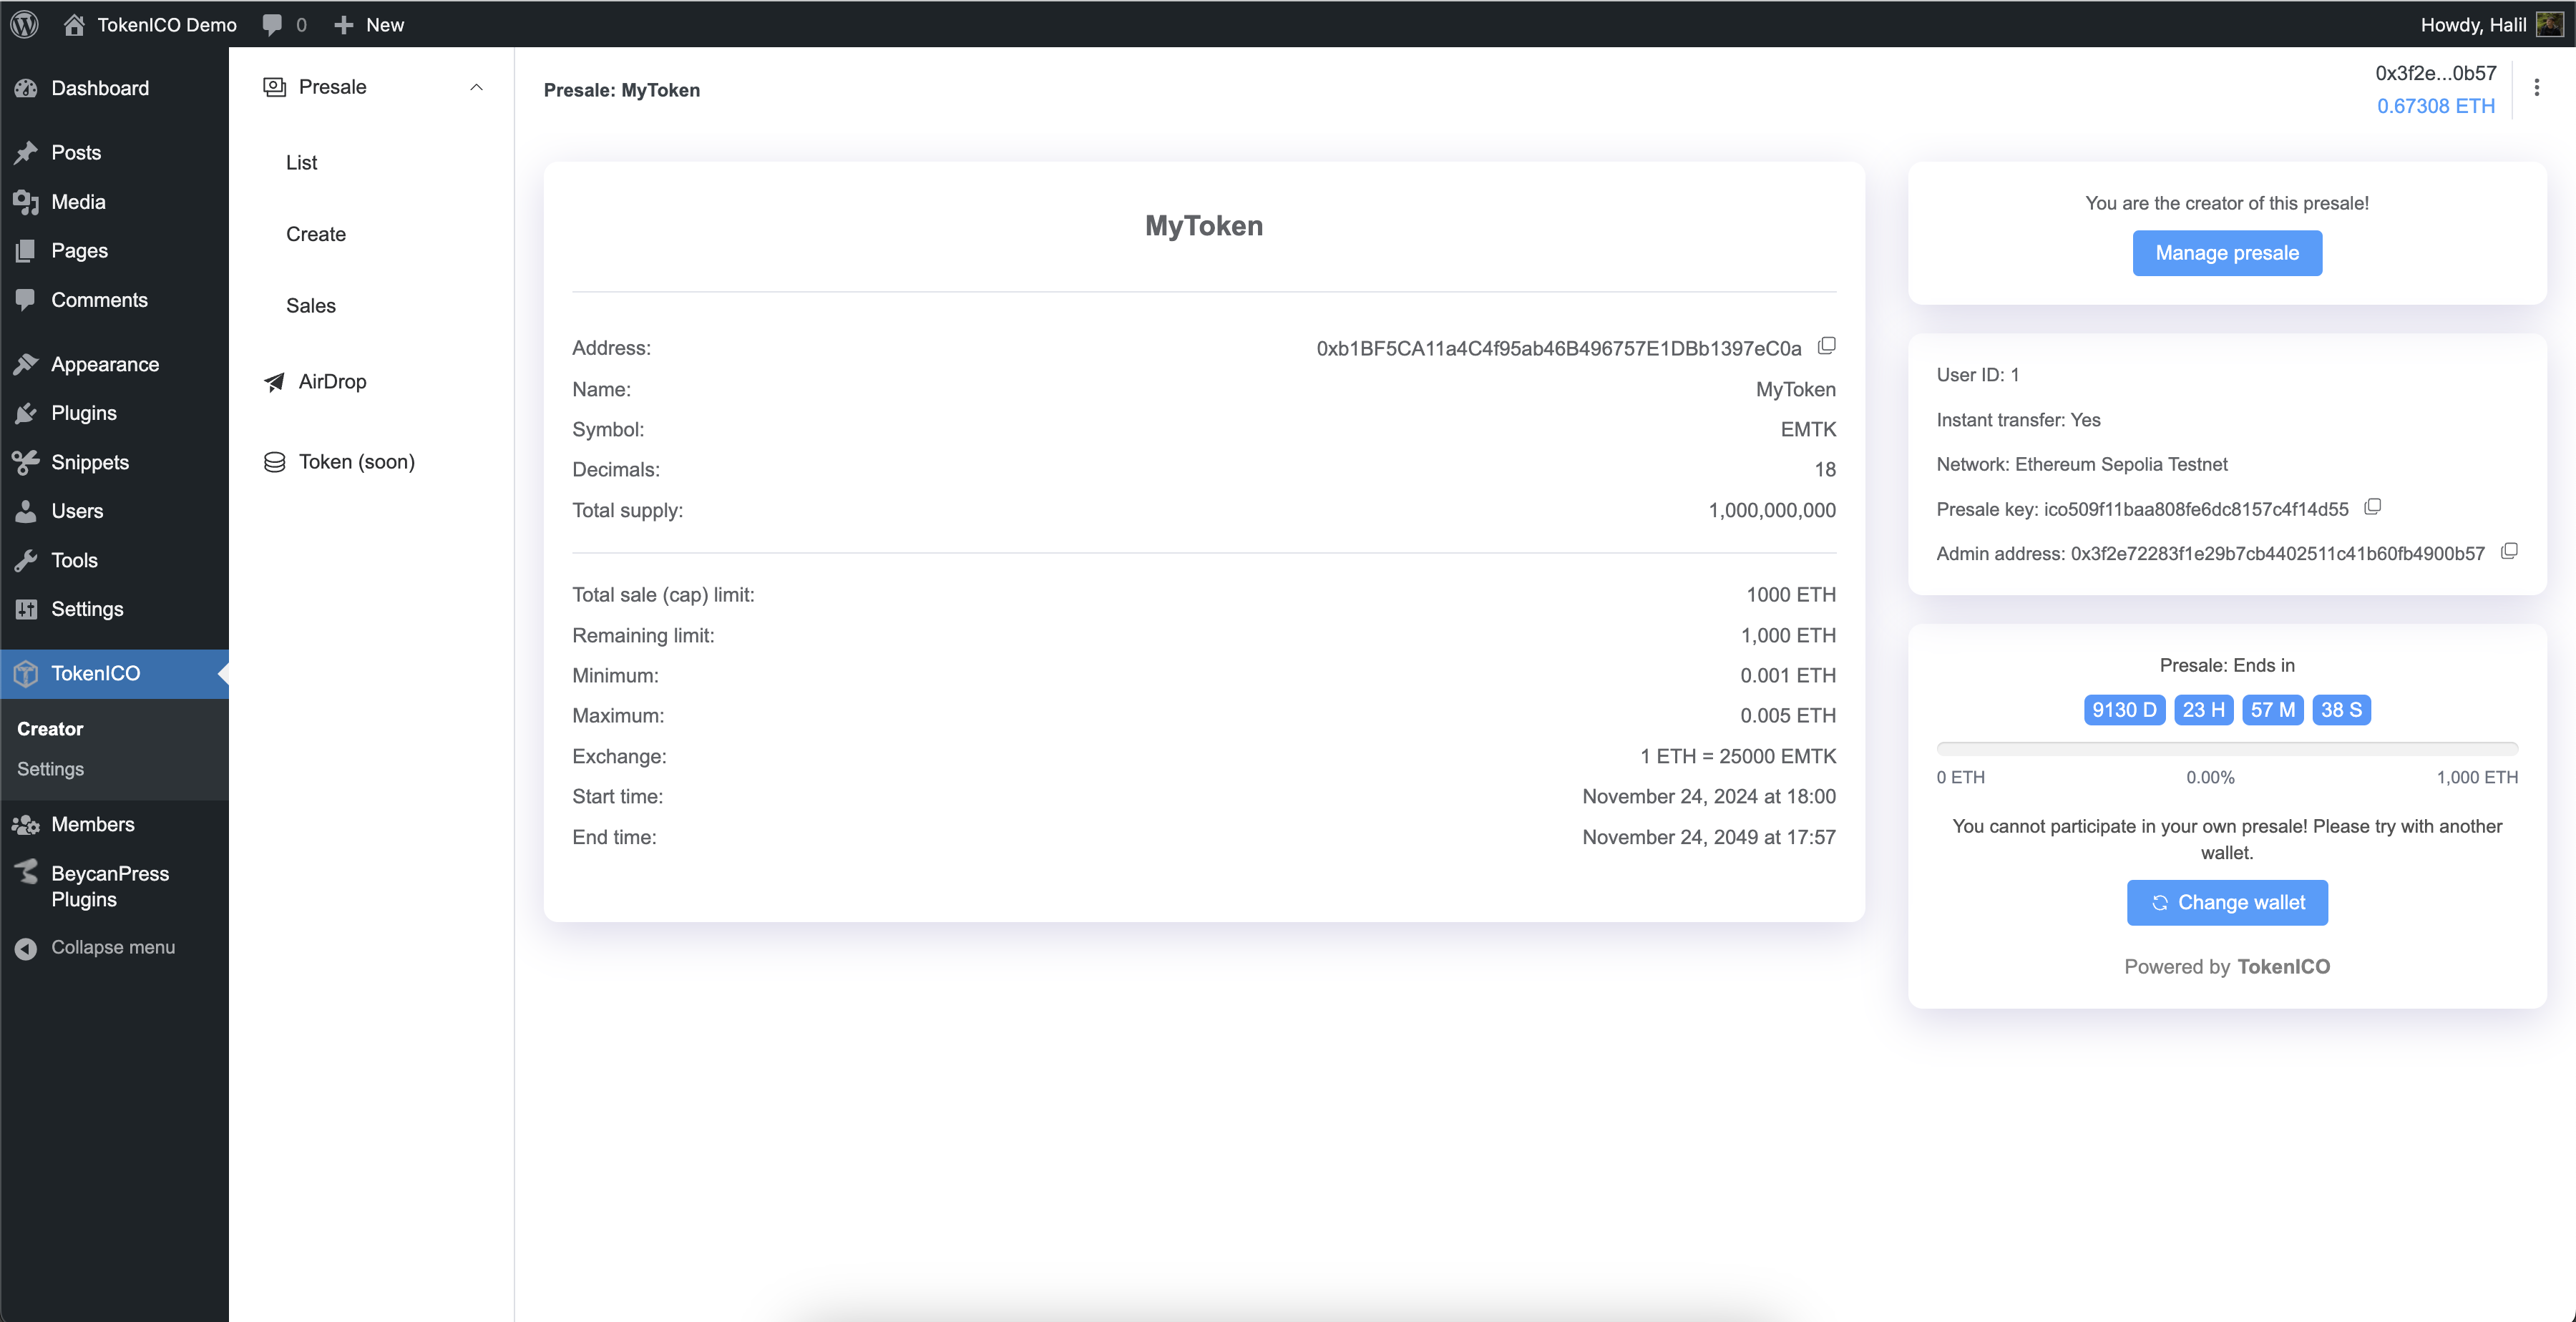This screenshot has width=2576, height=1322.
Task: Click the User ID: 1 text
Action: point(1977,375)
